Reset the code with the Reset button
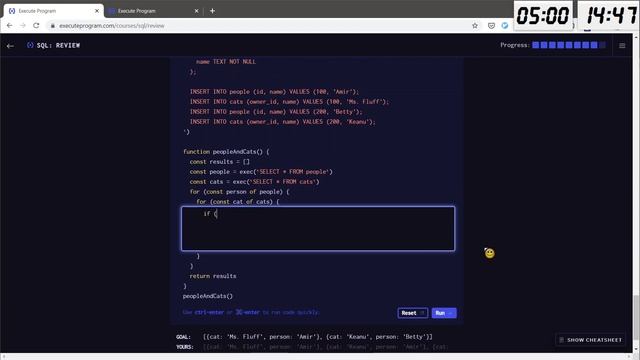 413,313
